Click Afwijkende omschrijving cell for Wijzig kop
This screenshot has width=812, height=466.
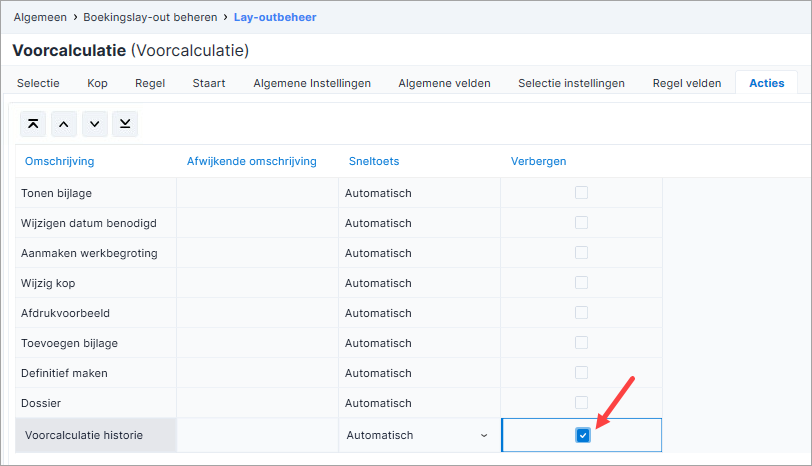(x=257, y=283)
